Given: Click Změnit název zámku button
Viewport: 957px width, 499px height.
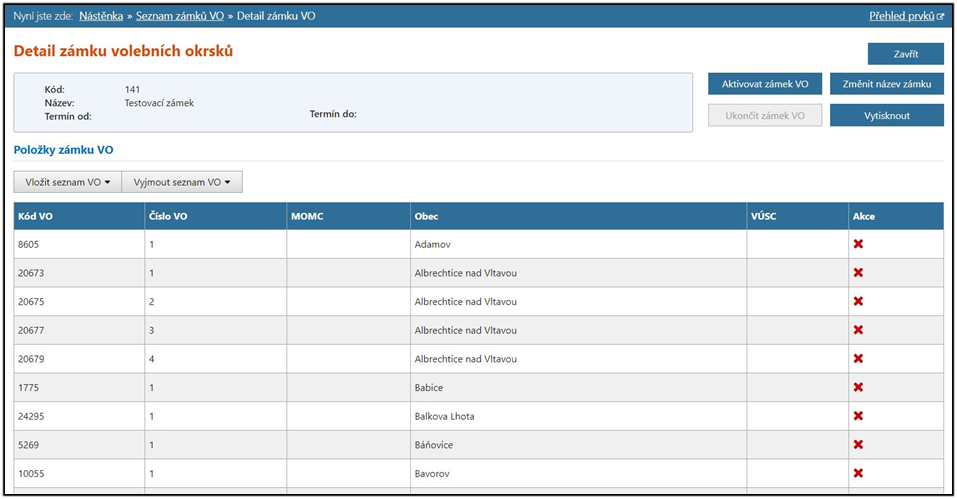Looking at the screenshot, I should pos(886,84).
